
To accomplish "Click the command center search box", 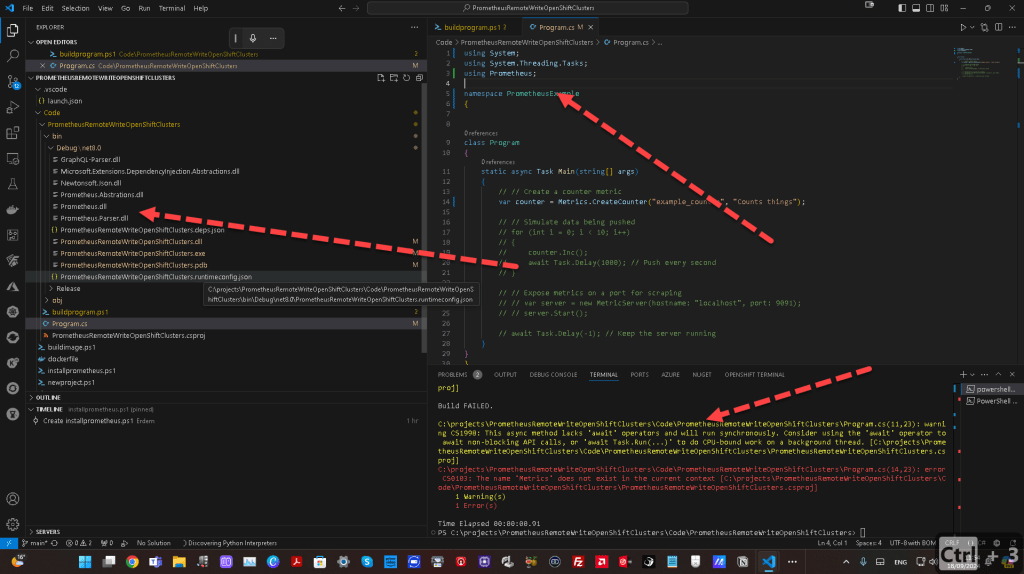I will tap(528, 8).
